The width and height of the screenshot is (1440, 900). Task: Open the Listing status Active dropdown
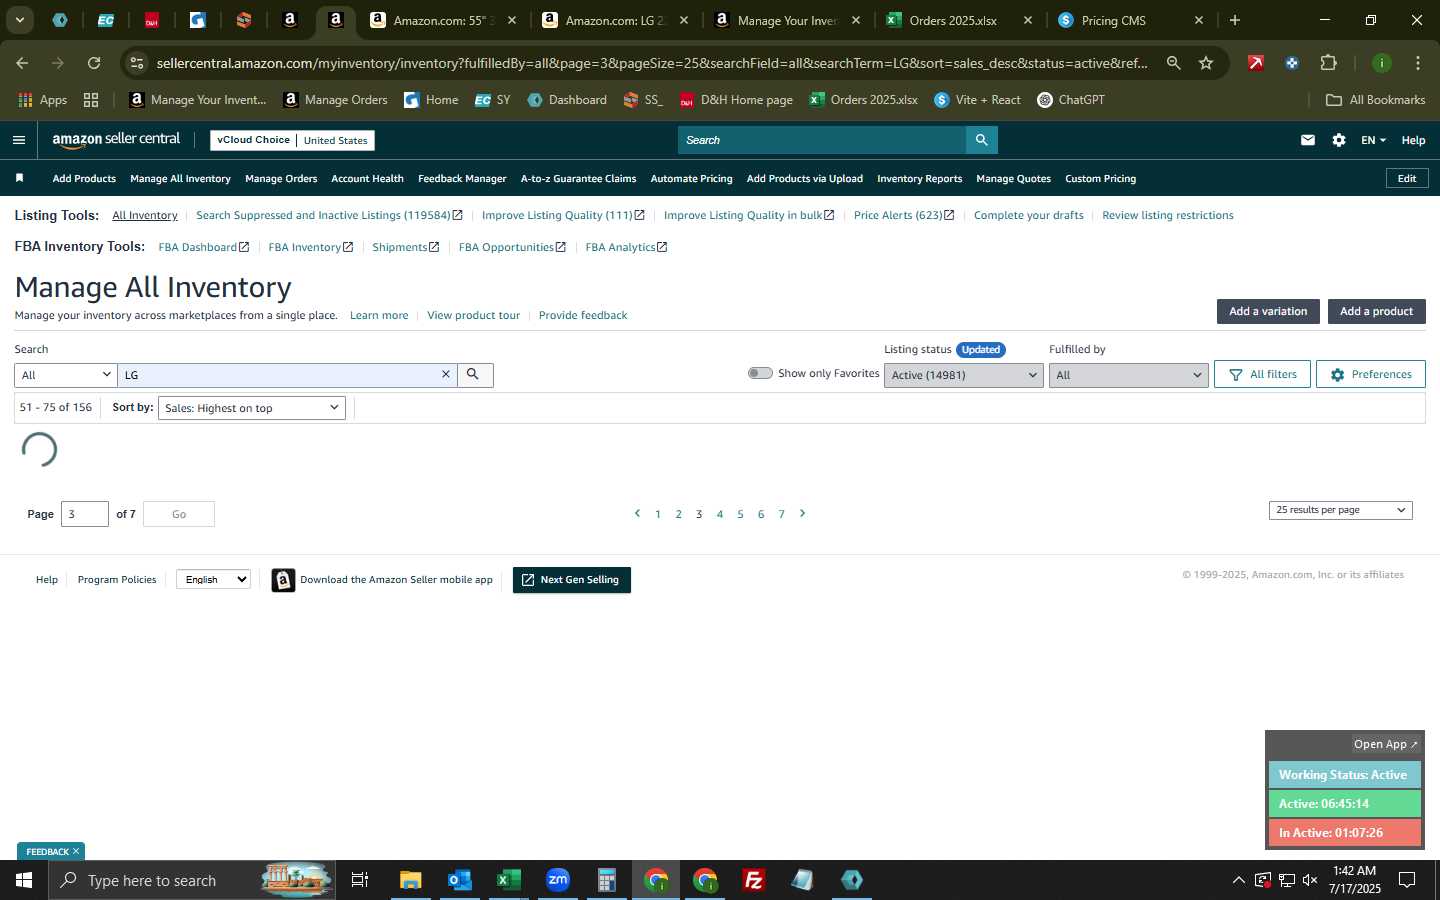tap(963, 375)
